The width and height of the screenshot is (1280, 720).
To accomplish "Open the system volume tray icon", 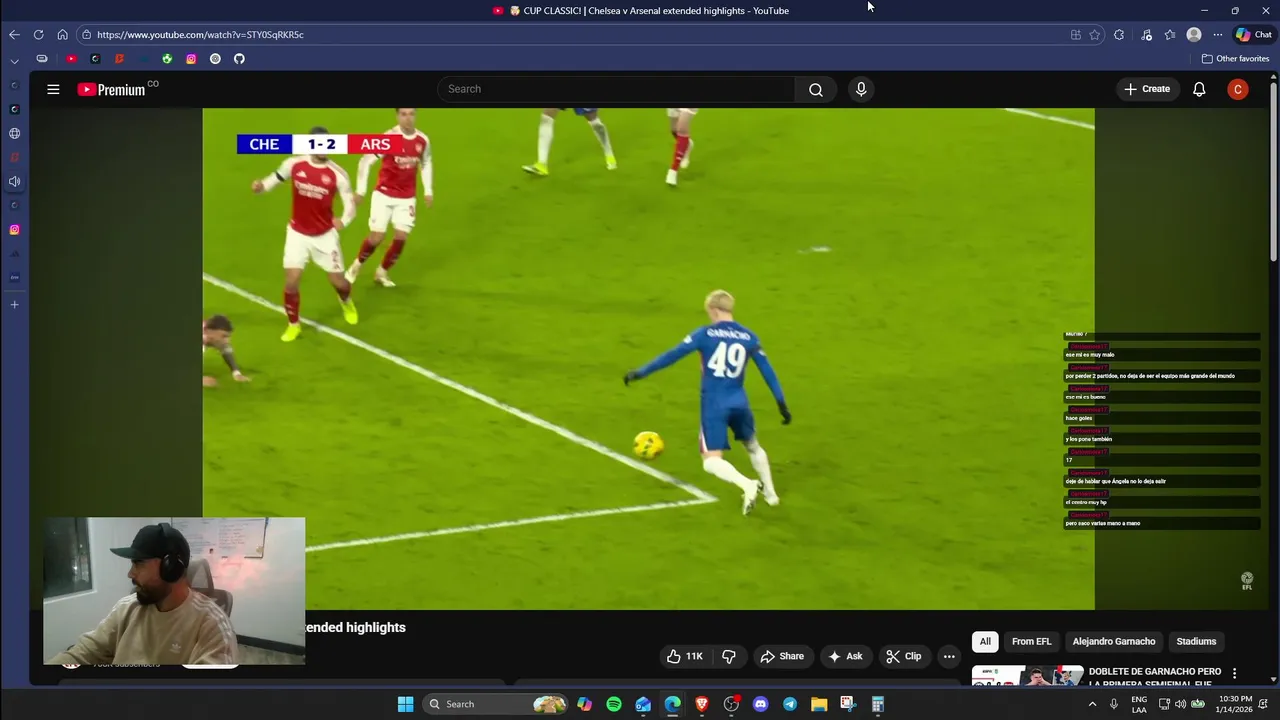I will [1181, 704].
